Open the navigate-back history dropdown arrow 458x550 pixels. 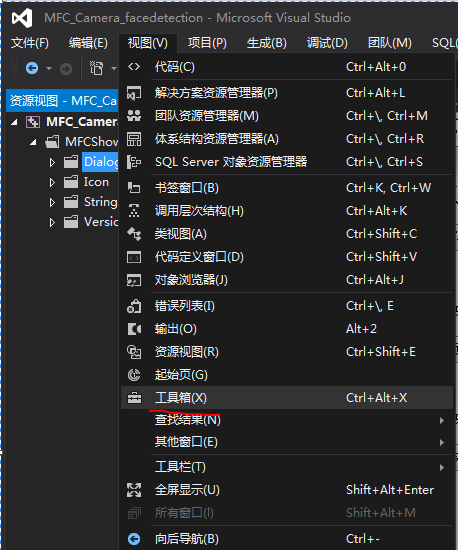tap(49, 68)
